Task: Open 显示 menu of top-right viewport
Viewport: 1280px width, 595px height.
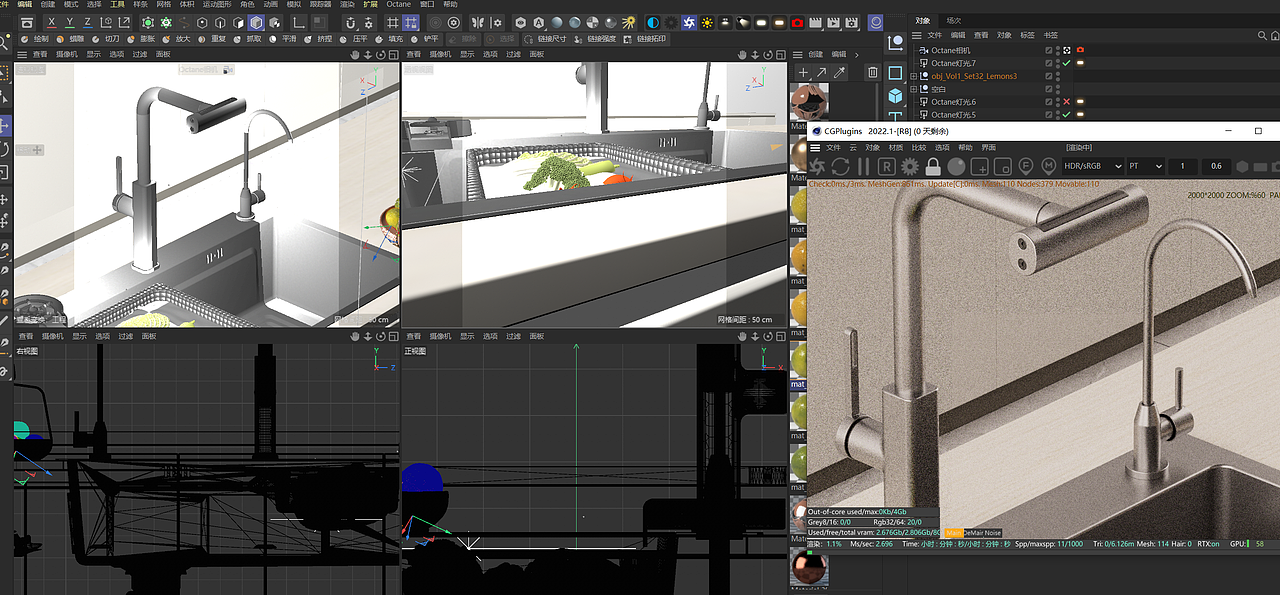Action: [x=467, y=54]
